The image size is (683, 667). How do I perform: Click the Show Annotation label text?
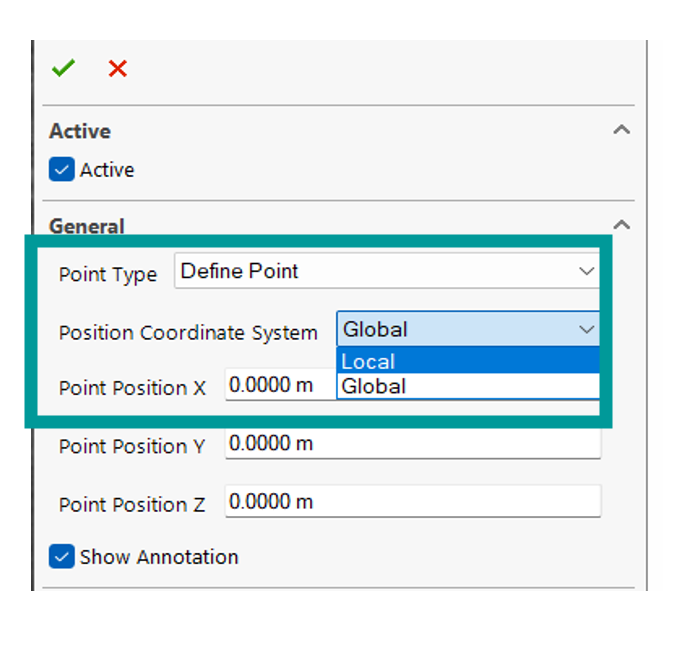click(x=159, y=557)
